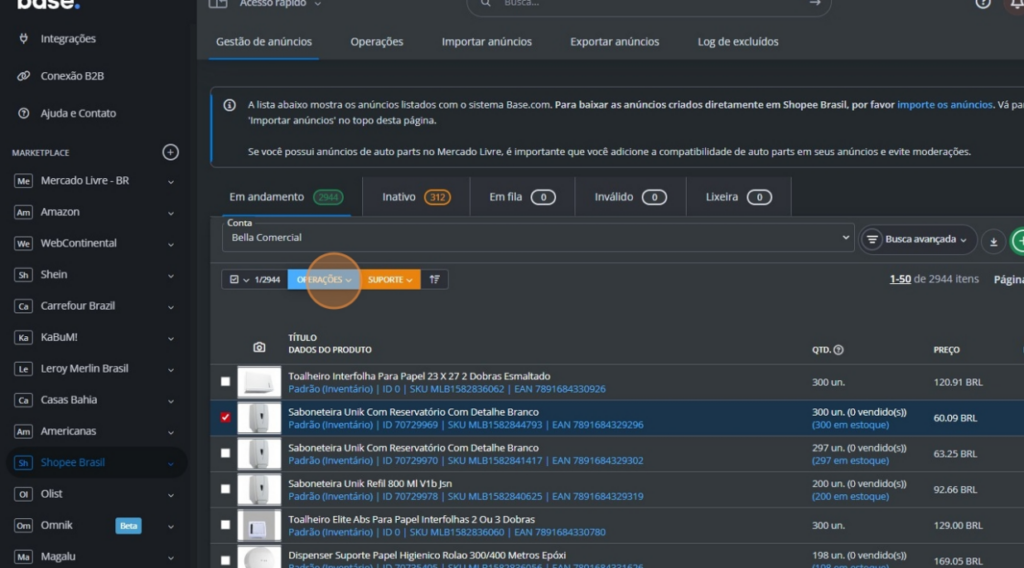Image resolution: width=1024 pixels, height=568 pixels.
Task: Click the download icon beside Busca avançada
Action: [x=993, y=240]
